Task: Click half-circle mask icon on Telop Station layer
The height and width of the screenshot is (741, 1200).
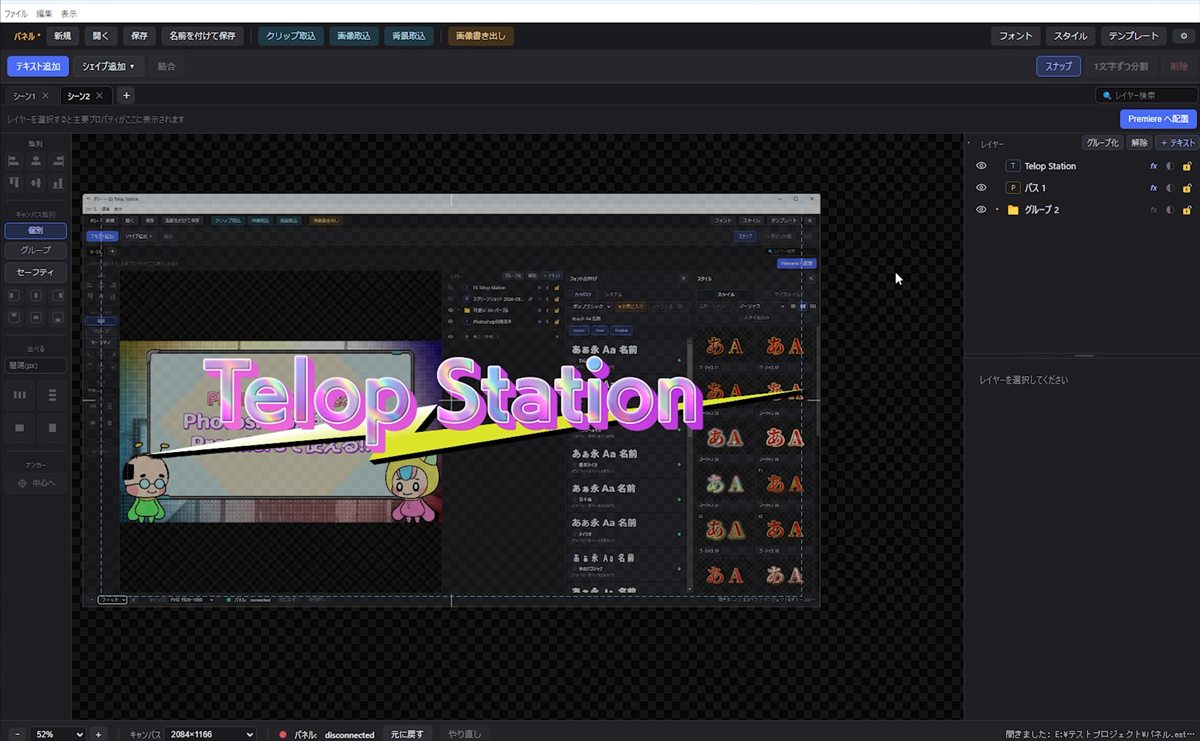Action: tap(1170, 166)
